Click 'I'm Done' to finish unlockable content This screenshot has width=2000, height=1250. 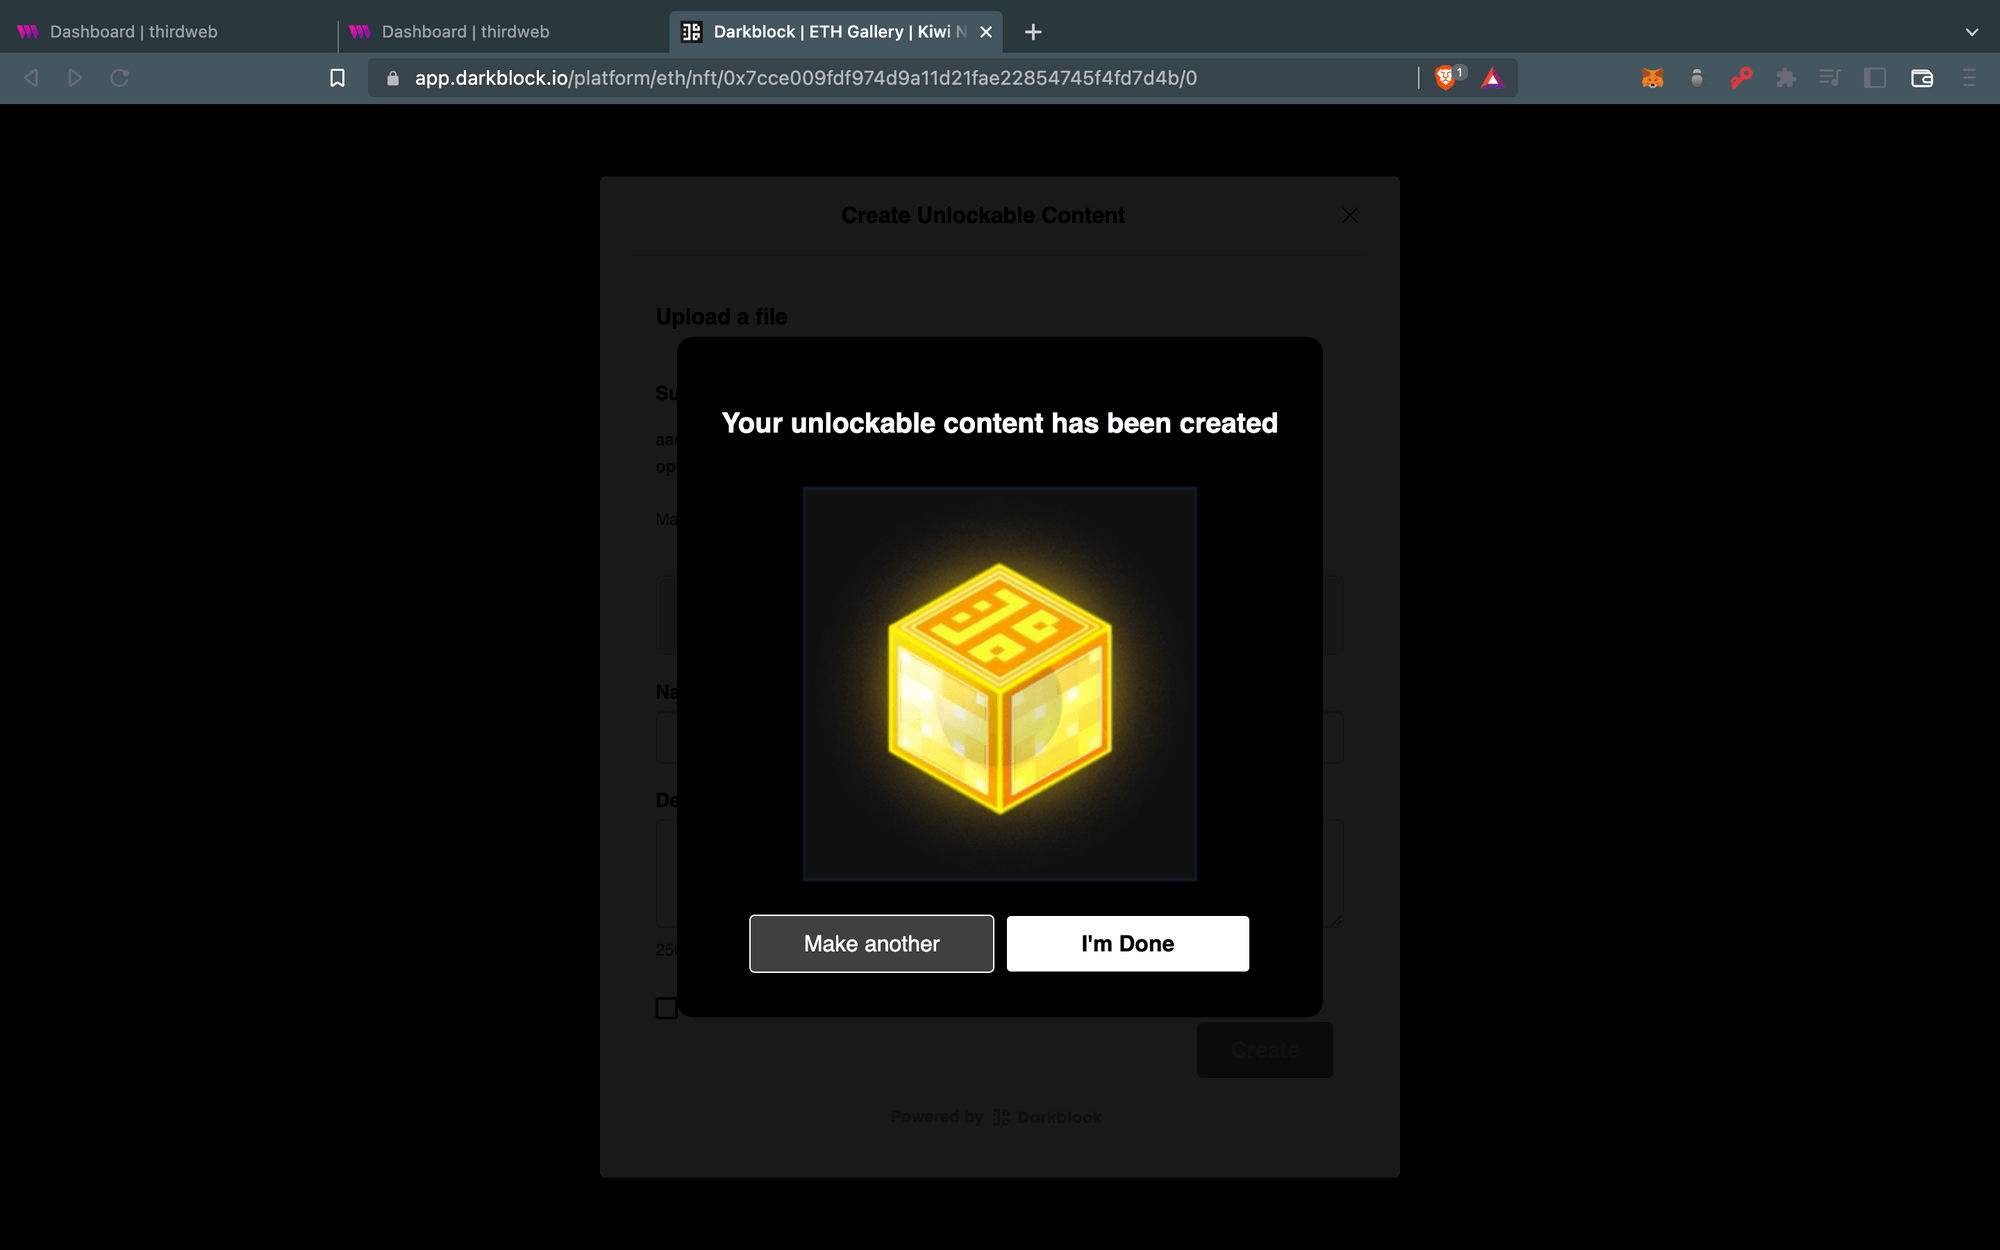1127,943
